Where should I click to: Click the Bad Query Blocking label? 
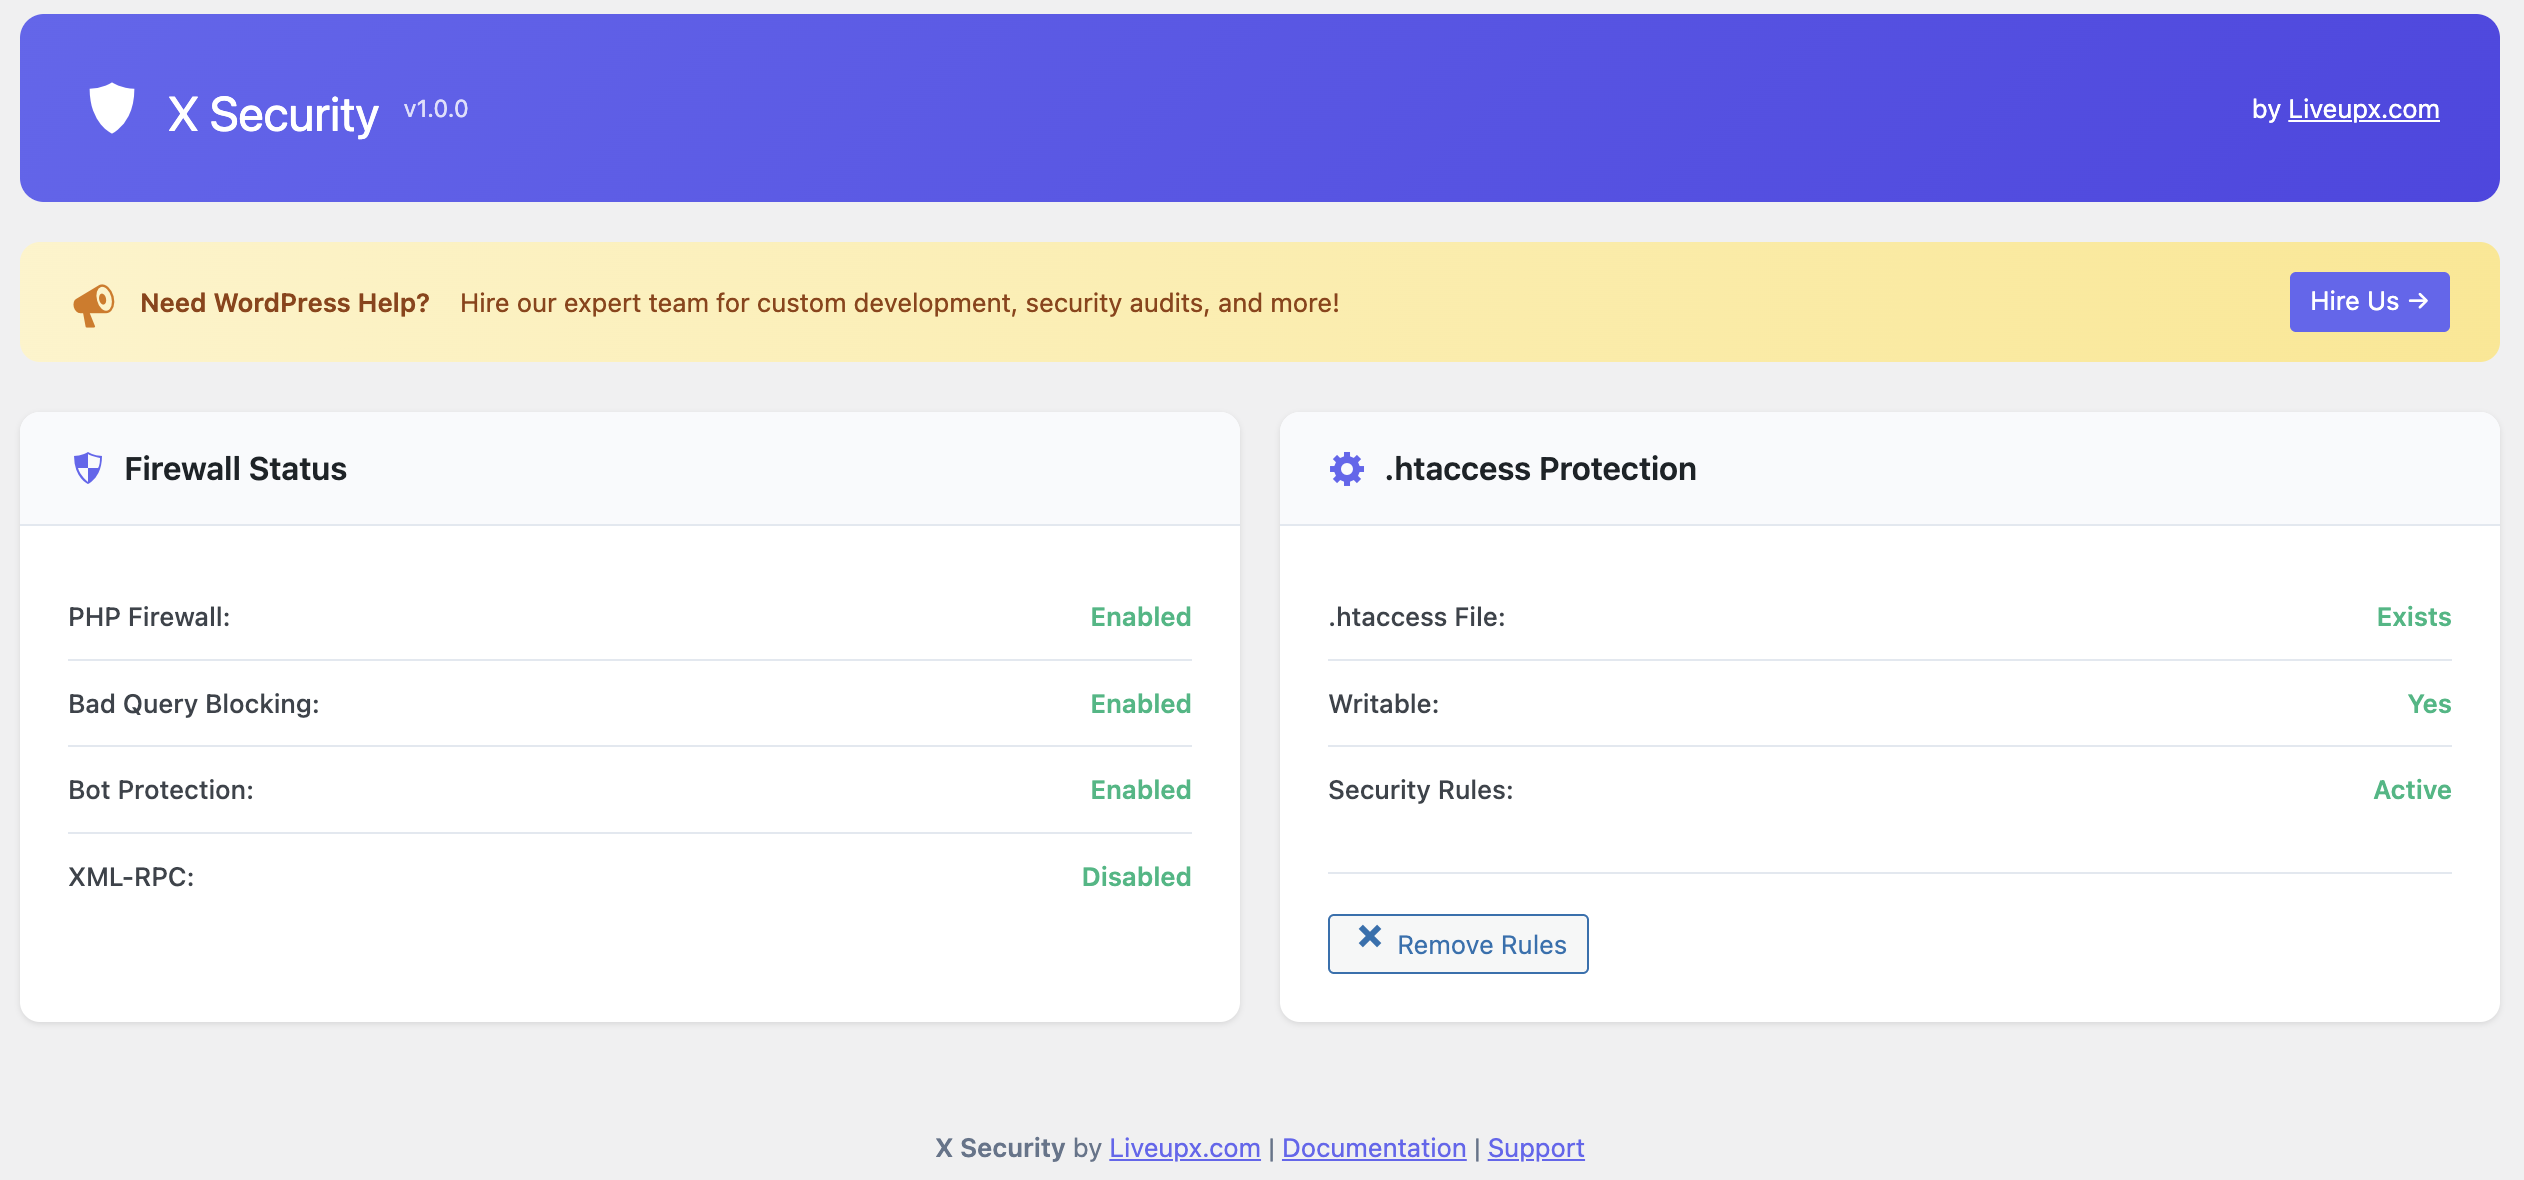pyautogui.click(x=194, y=704)
